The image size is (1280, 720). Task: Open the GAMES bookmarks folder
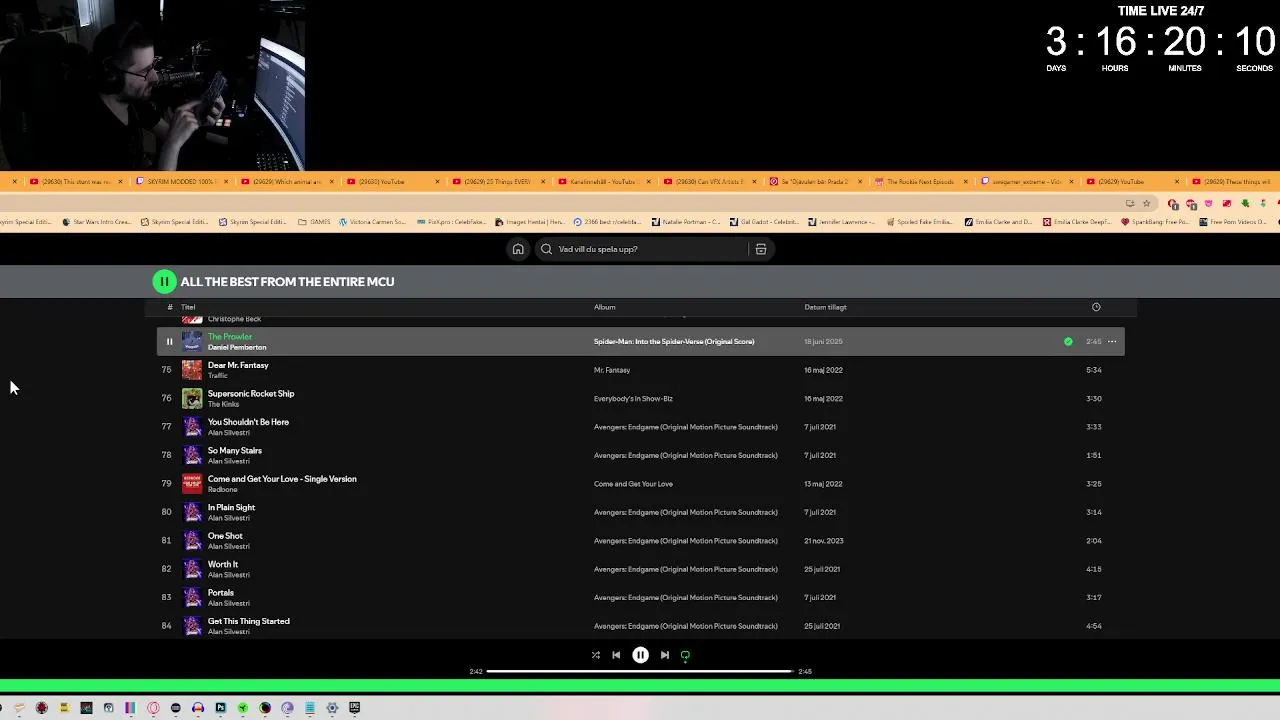point(313,222)
